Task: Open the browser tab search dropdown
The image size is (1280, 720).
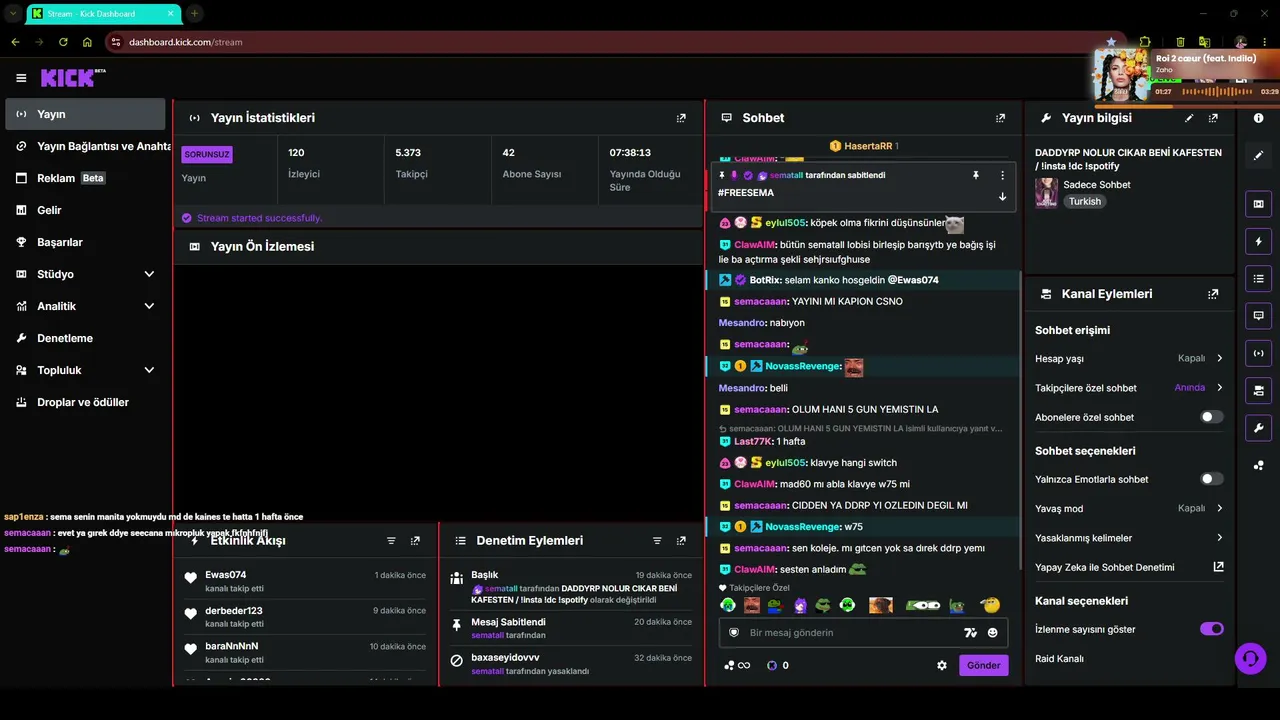Action: pyautogui.click(x=13, y=13)
